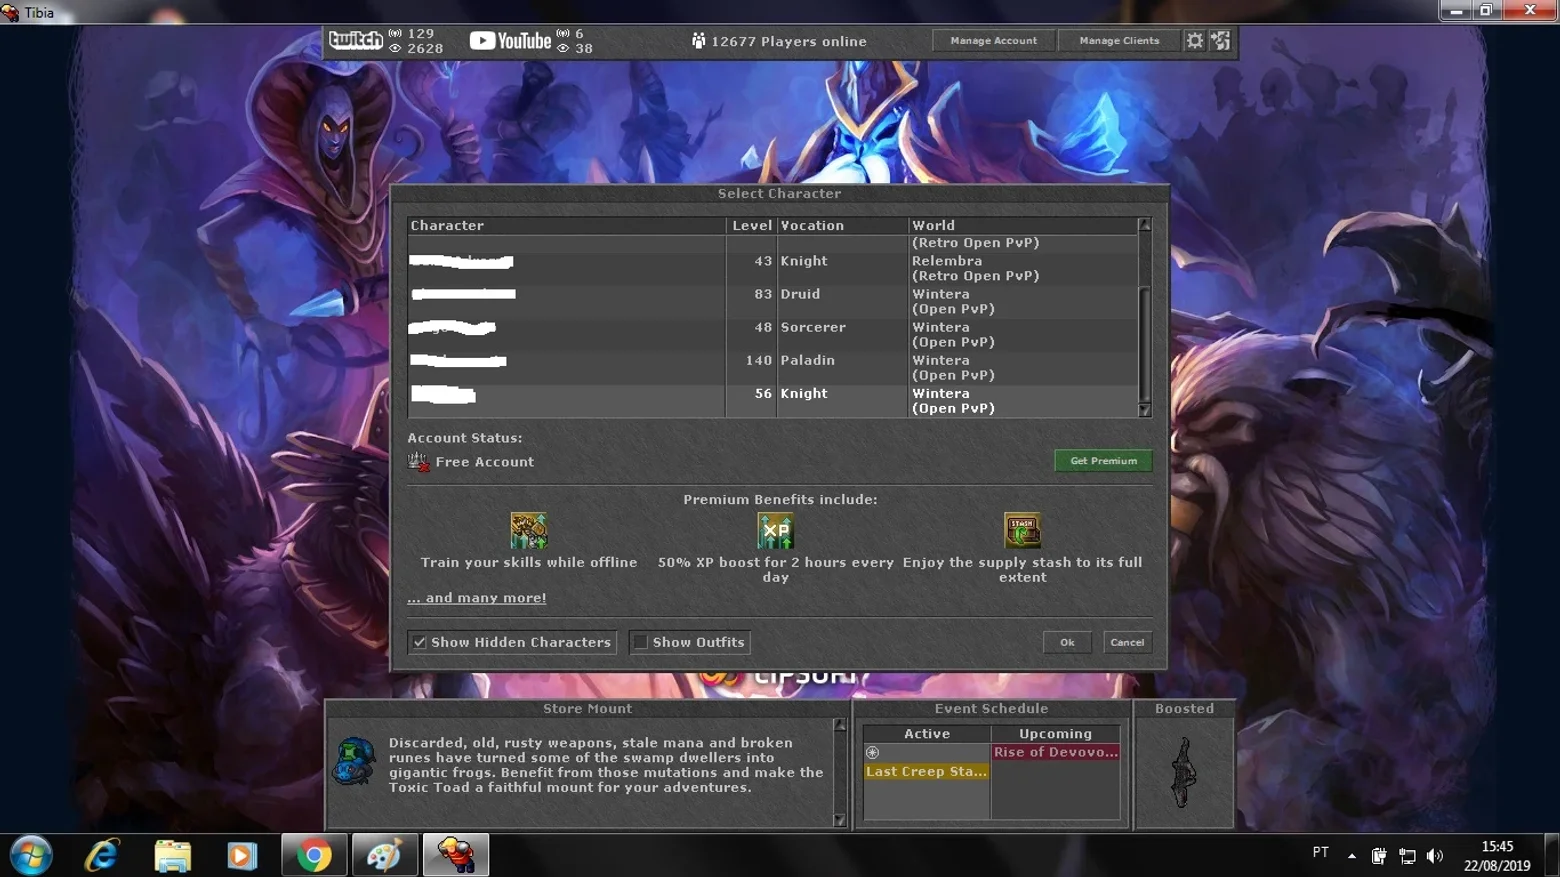Sort by the Character column header
Image resolution: width=1560 pixels, height=877 pixels.
tap(567, 225)
